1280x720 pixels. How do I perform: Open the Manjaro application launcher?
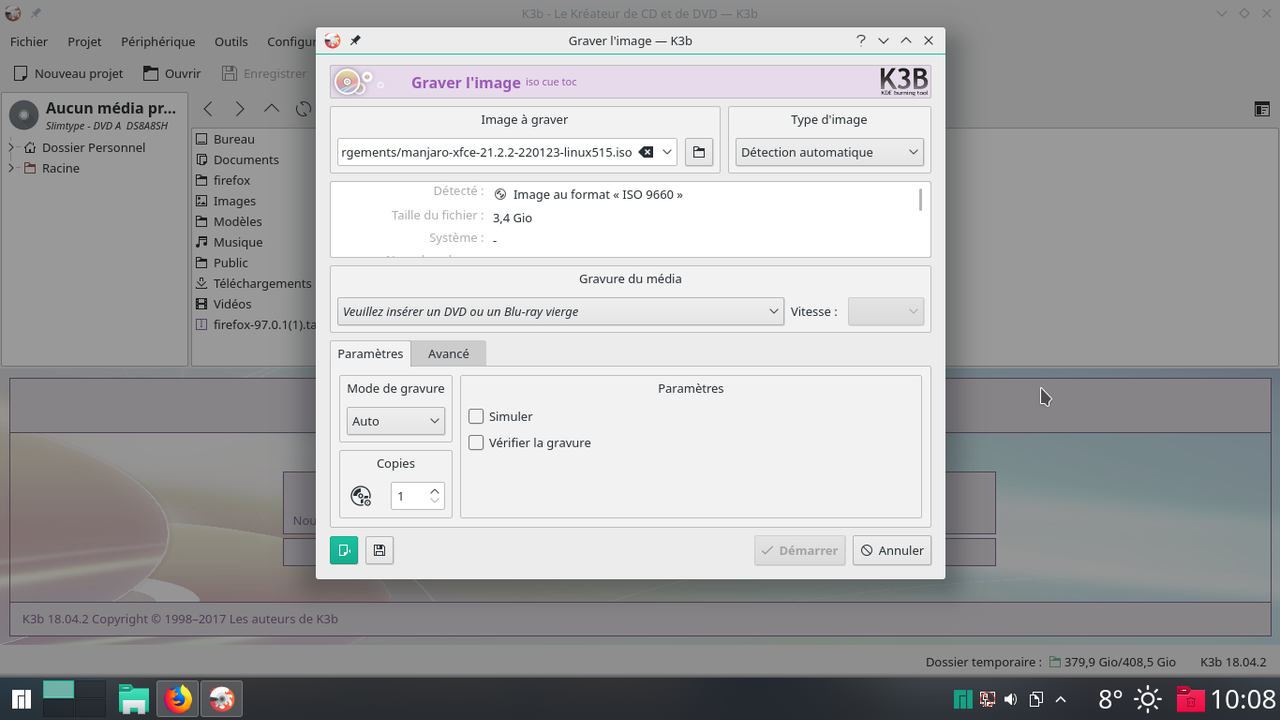(21, 699)
